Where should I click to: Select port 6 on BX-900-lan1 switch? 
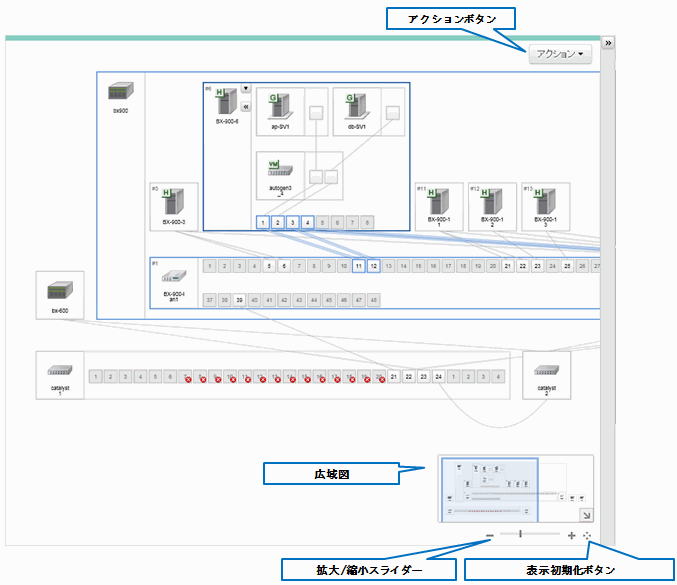(284, 266)
